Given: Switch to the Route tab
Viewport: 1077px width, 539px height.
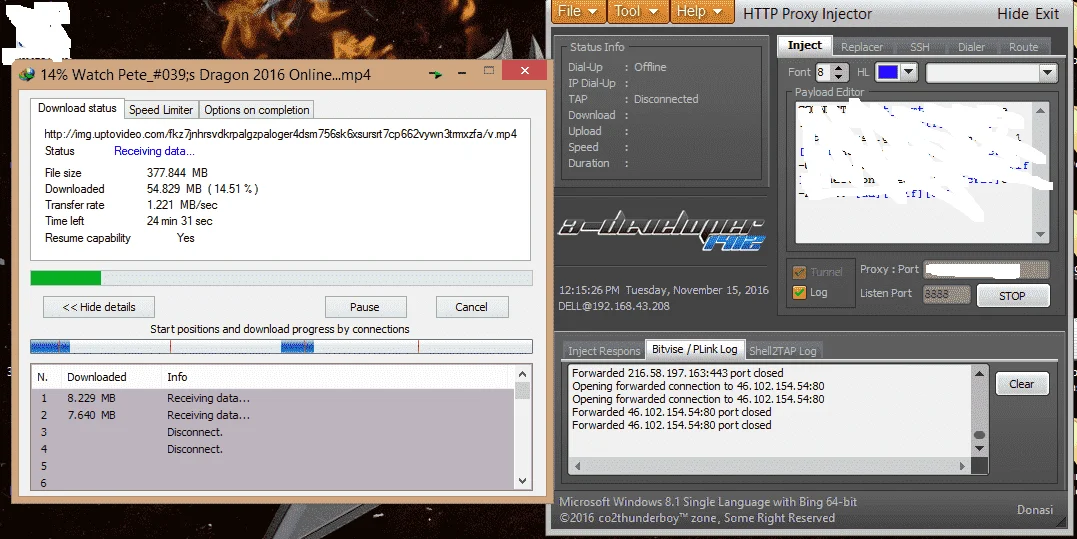Looking at the screenshot, I should click(x=1023, y=47).
